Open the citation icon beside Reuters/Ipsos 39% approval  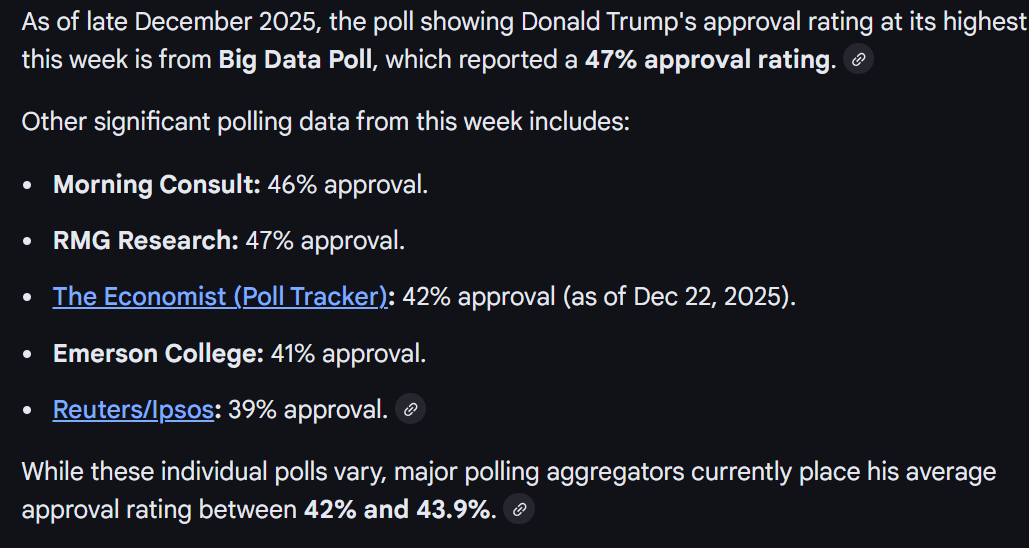[410, 409]
